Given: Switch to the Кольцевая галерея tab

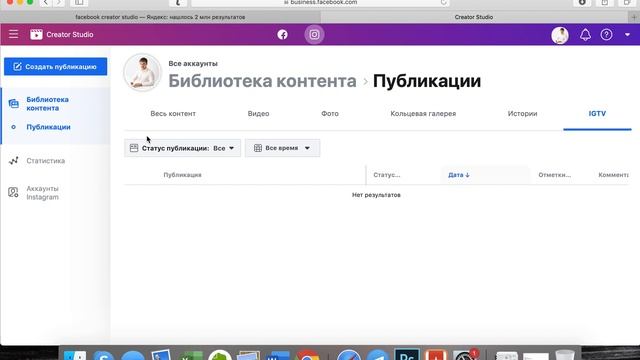Looking at the screenshot, I should tap(423, 113).
